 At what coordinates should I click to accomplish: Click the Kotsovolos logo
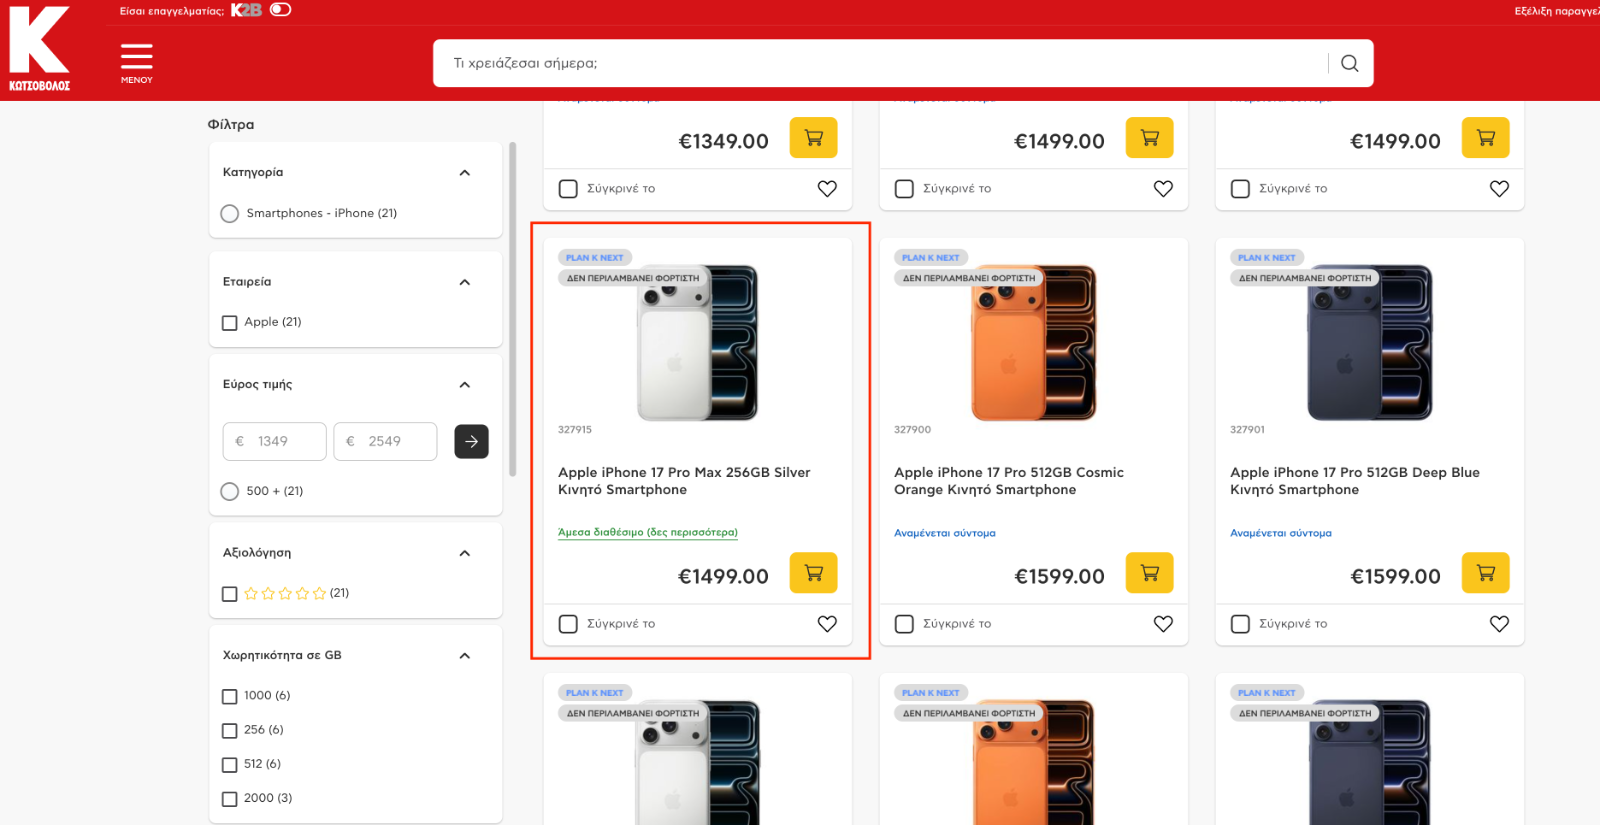[x=40, y=49]
